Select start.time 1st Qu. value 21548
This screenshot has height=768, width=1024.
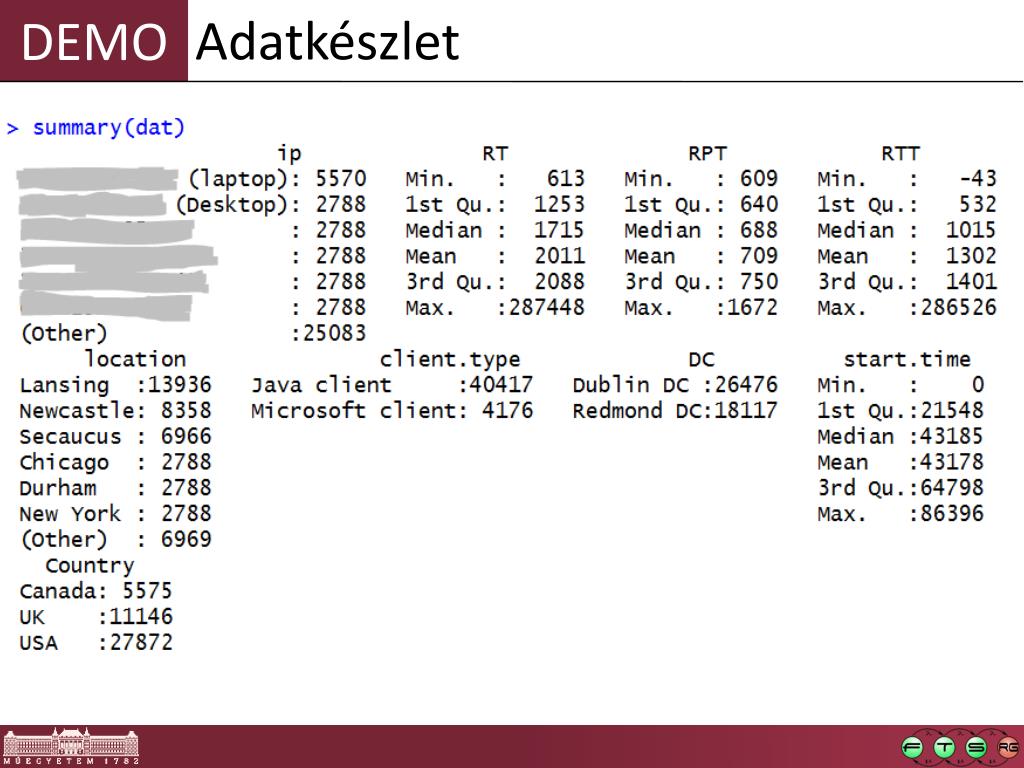[952, 410]
